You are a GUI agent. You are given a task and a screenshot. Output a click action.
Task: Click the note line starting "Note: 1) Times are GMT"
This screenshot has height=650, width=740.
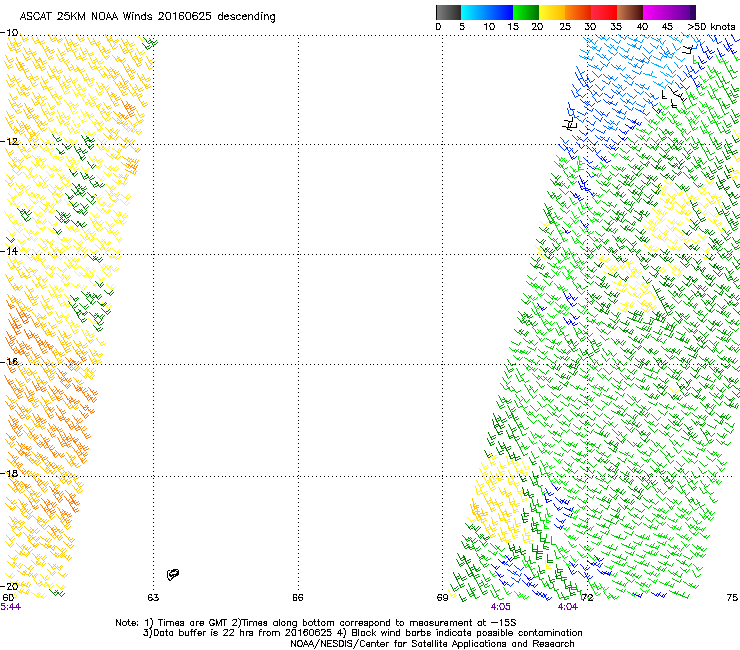tap(315, 623)
